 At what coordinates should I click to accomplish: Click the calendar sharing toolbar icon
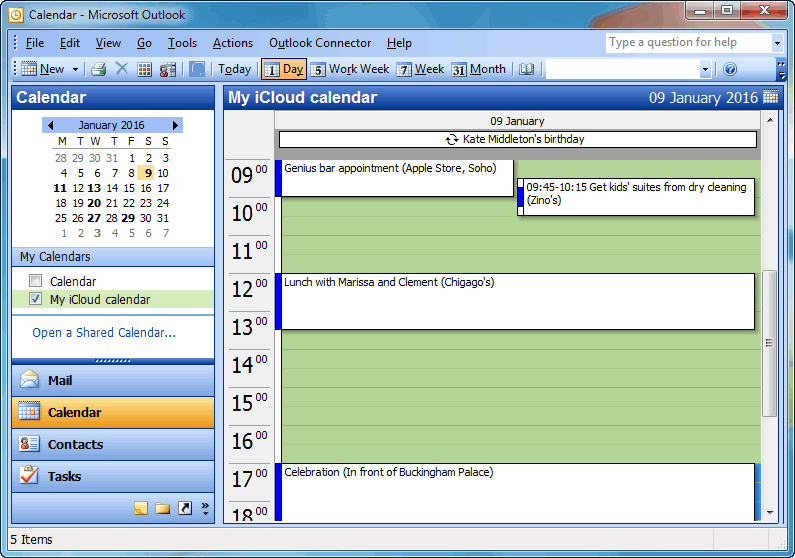click(168, 69)
